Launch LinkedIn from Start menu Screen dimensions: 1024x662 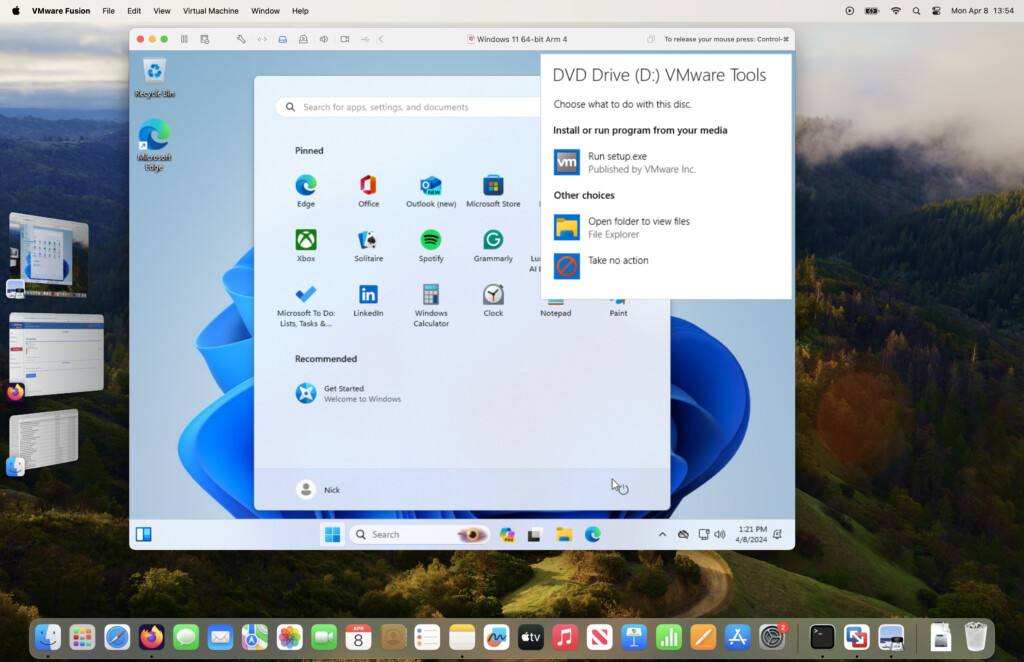point(368,300)
